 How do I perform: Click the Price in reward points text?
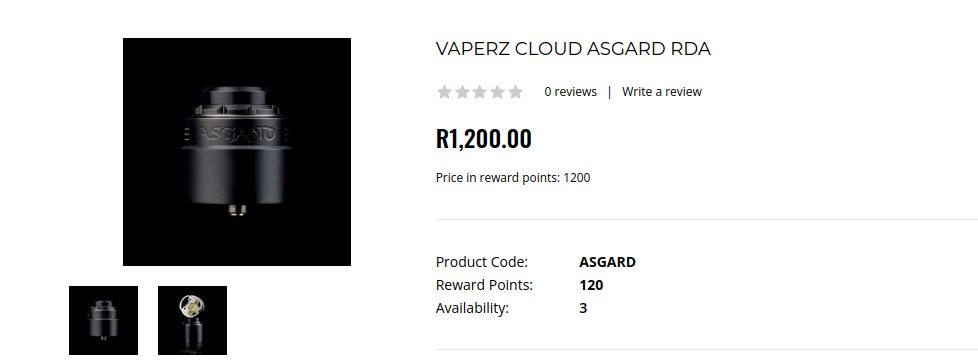point(513,178)
